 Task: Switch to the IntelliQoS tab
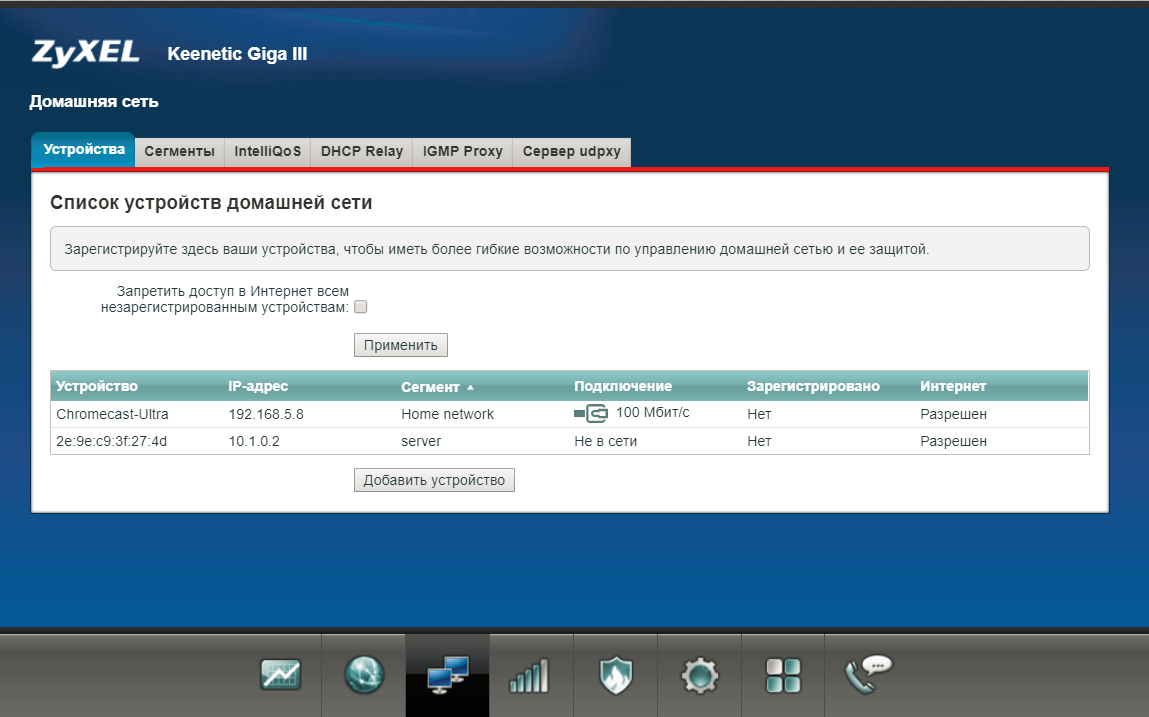[x=267, y=152]
